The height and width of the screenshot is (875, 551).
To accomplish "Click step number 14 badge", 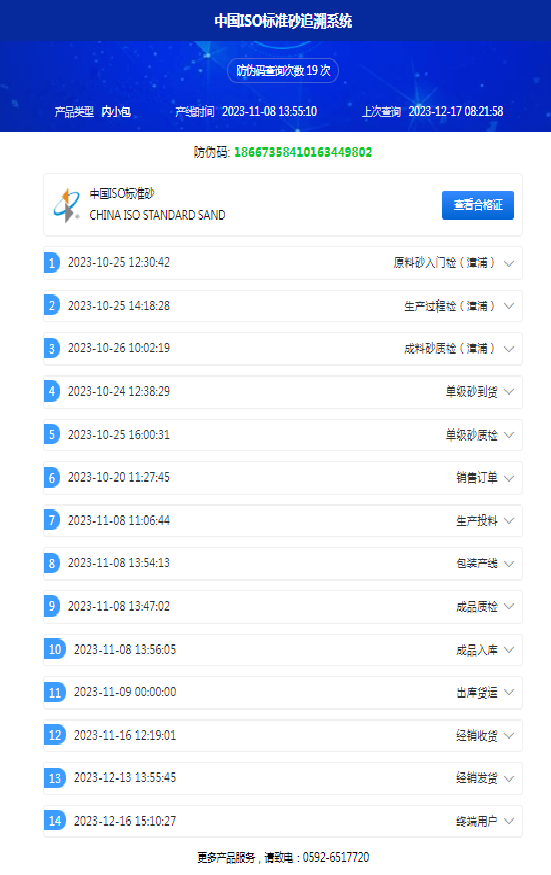I will coord(55,821).
